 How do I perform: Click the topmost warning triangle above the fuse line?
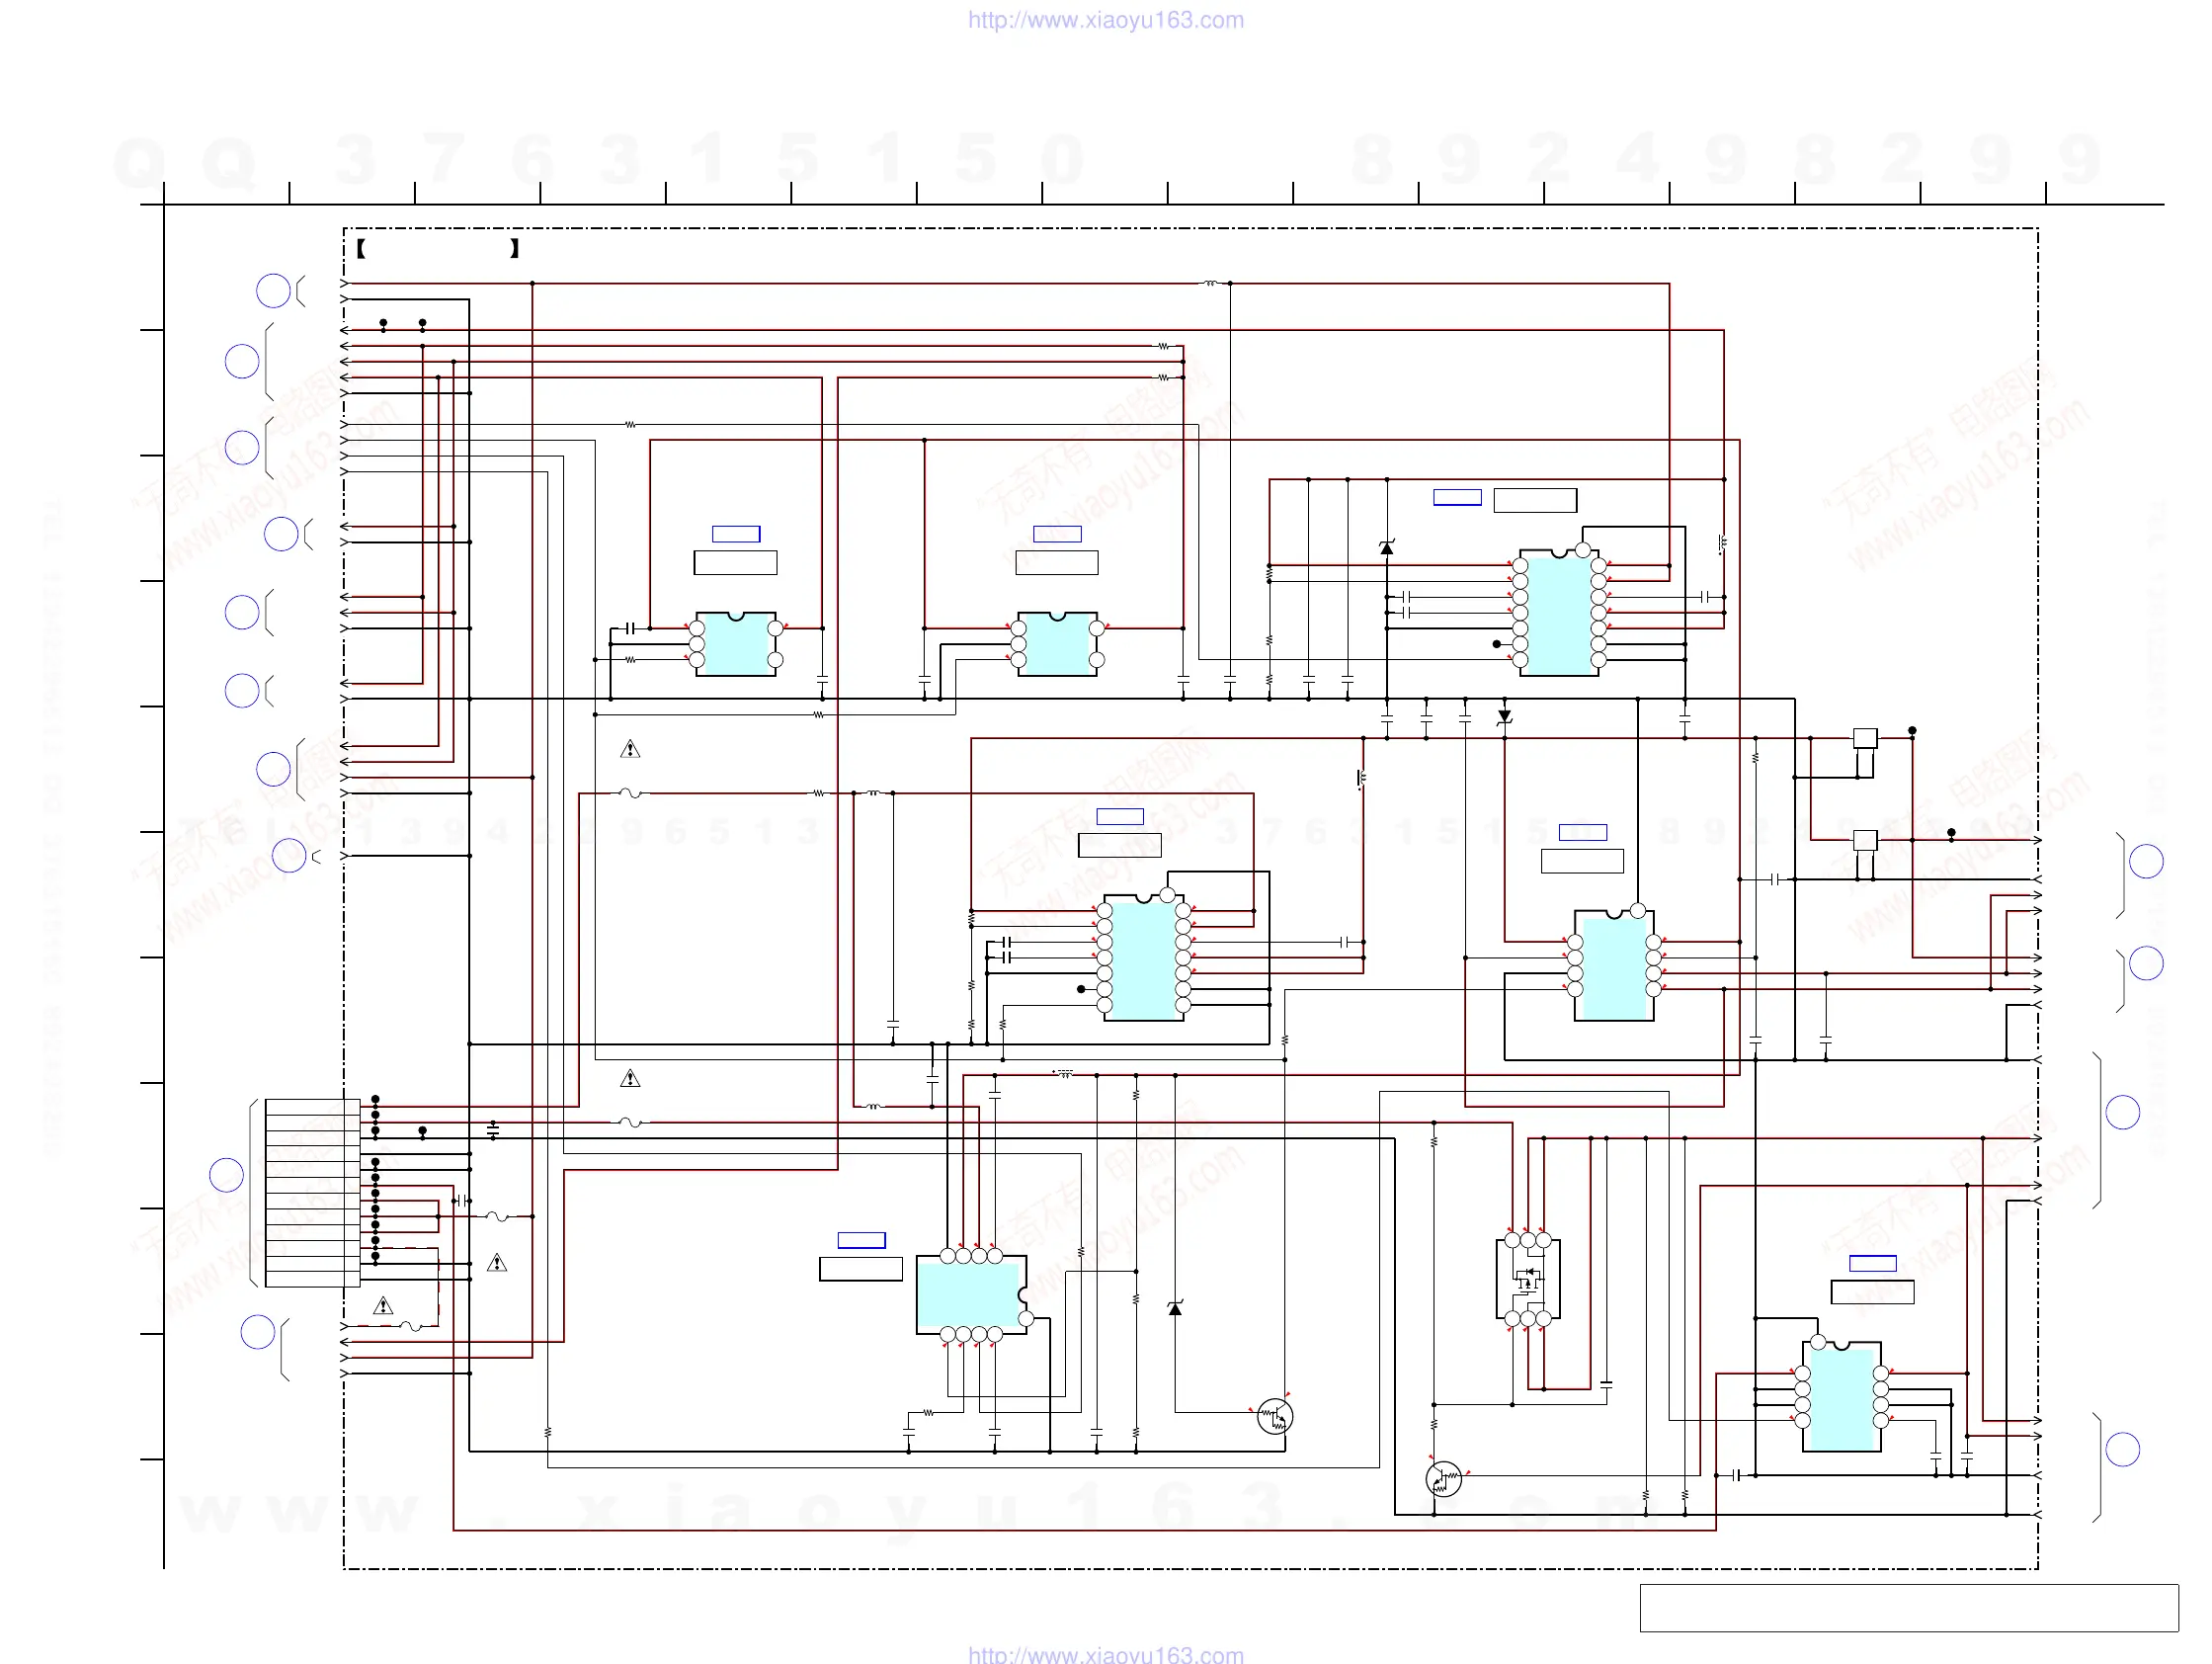pyautogui.click(x=629, y=749)
